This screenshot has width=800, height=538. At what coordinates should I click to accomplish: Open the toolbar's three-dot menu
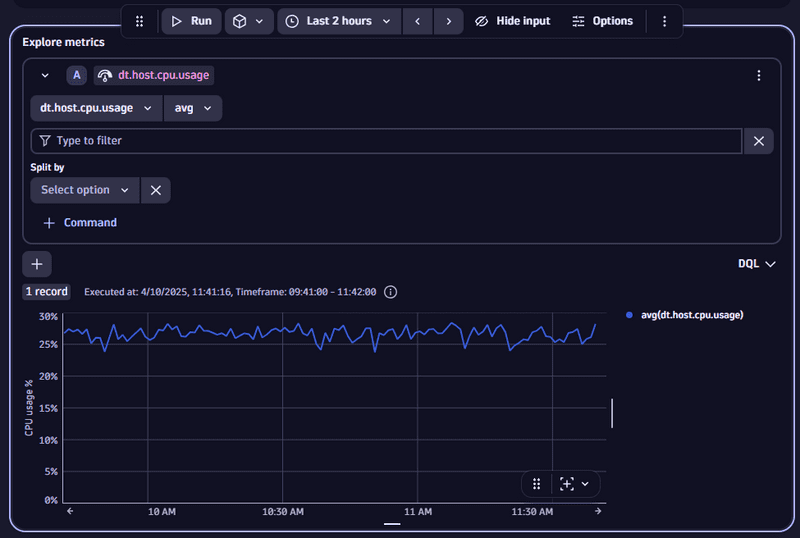(664, 21)
